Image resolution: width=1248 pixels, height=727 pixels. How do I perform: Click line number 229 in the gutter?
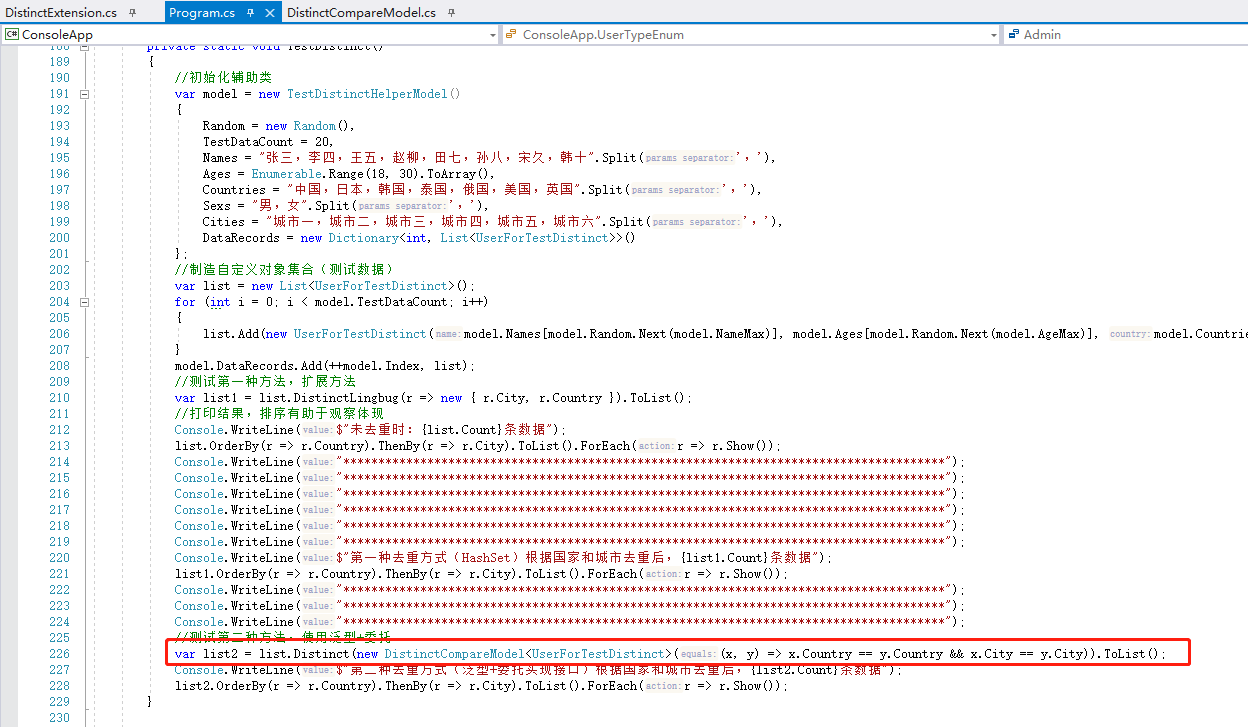(59, 702)
